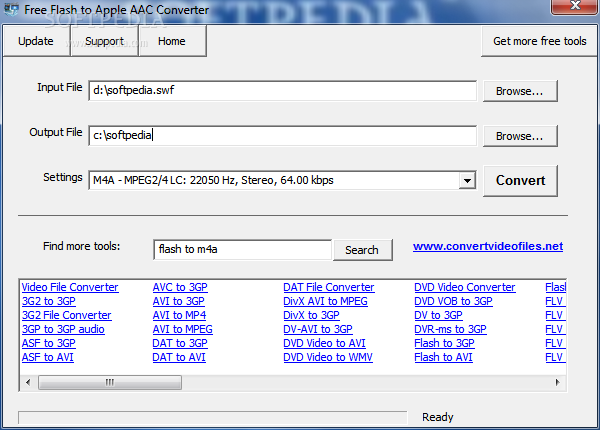Open DVD Video to AVI link
The width and height of the screenshot is (600, 430).
324,343
